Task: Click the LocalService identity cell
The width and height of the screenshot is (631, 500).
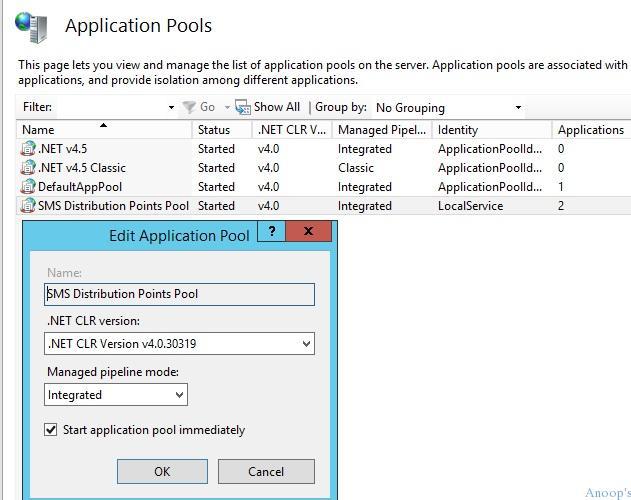Action: 470,206
